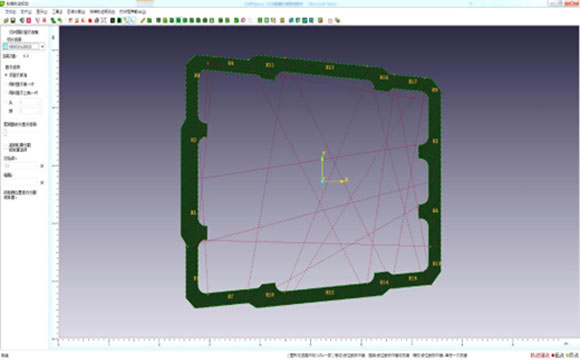Click the A value input field
Viewport: 580px width, 360px height.
pyautogui.click(x=29, y=102)
